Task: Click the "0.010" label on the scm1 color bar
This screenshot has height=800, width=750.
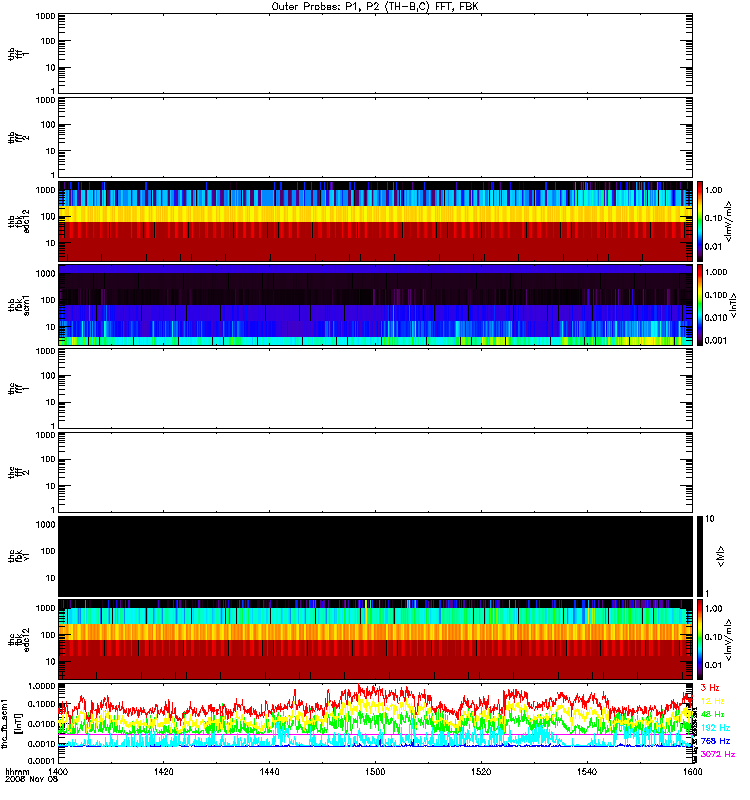Action: coord(716,317)
